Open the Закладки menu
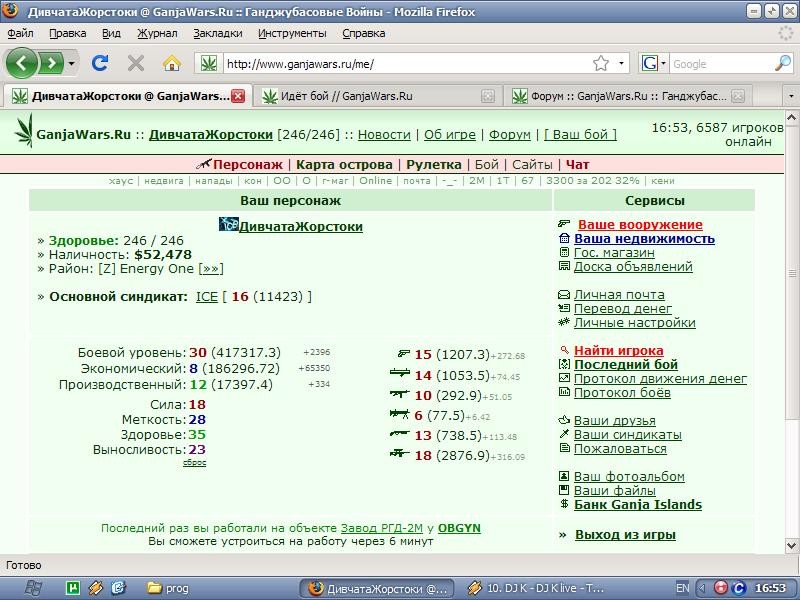Image resolution: width=800 pixels, height=600 pixels. pos(218,33)
